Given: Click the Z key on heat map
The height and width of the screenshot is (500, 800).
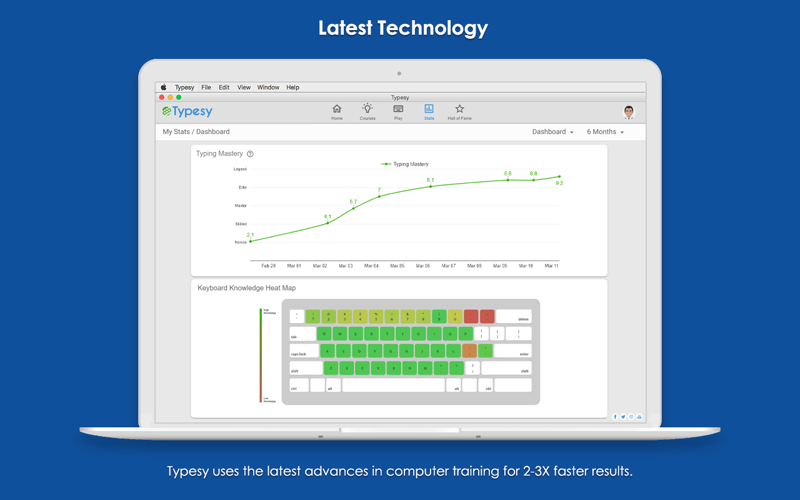Looking at the screenshot, I should pos(331,368).
